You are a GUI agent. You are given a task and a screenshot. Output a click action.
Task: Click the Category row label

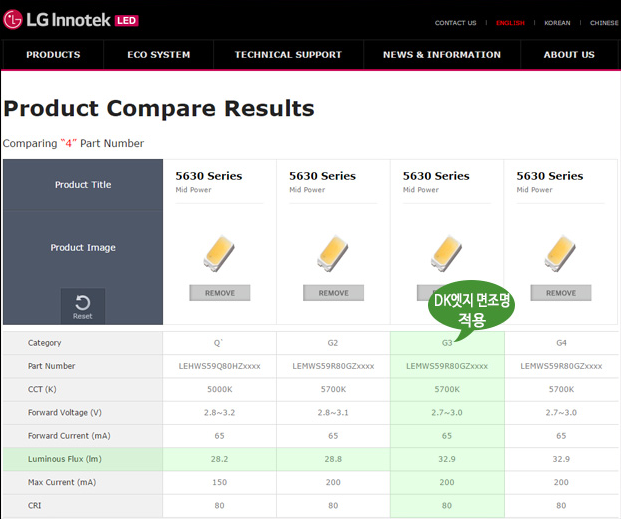point(44,343)
